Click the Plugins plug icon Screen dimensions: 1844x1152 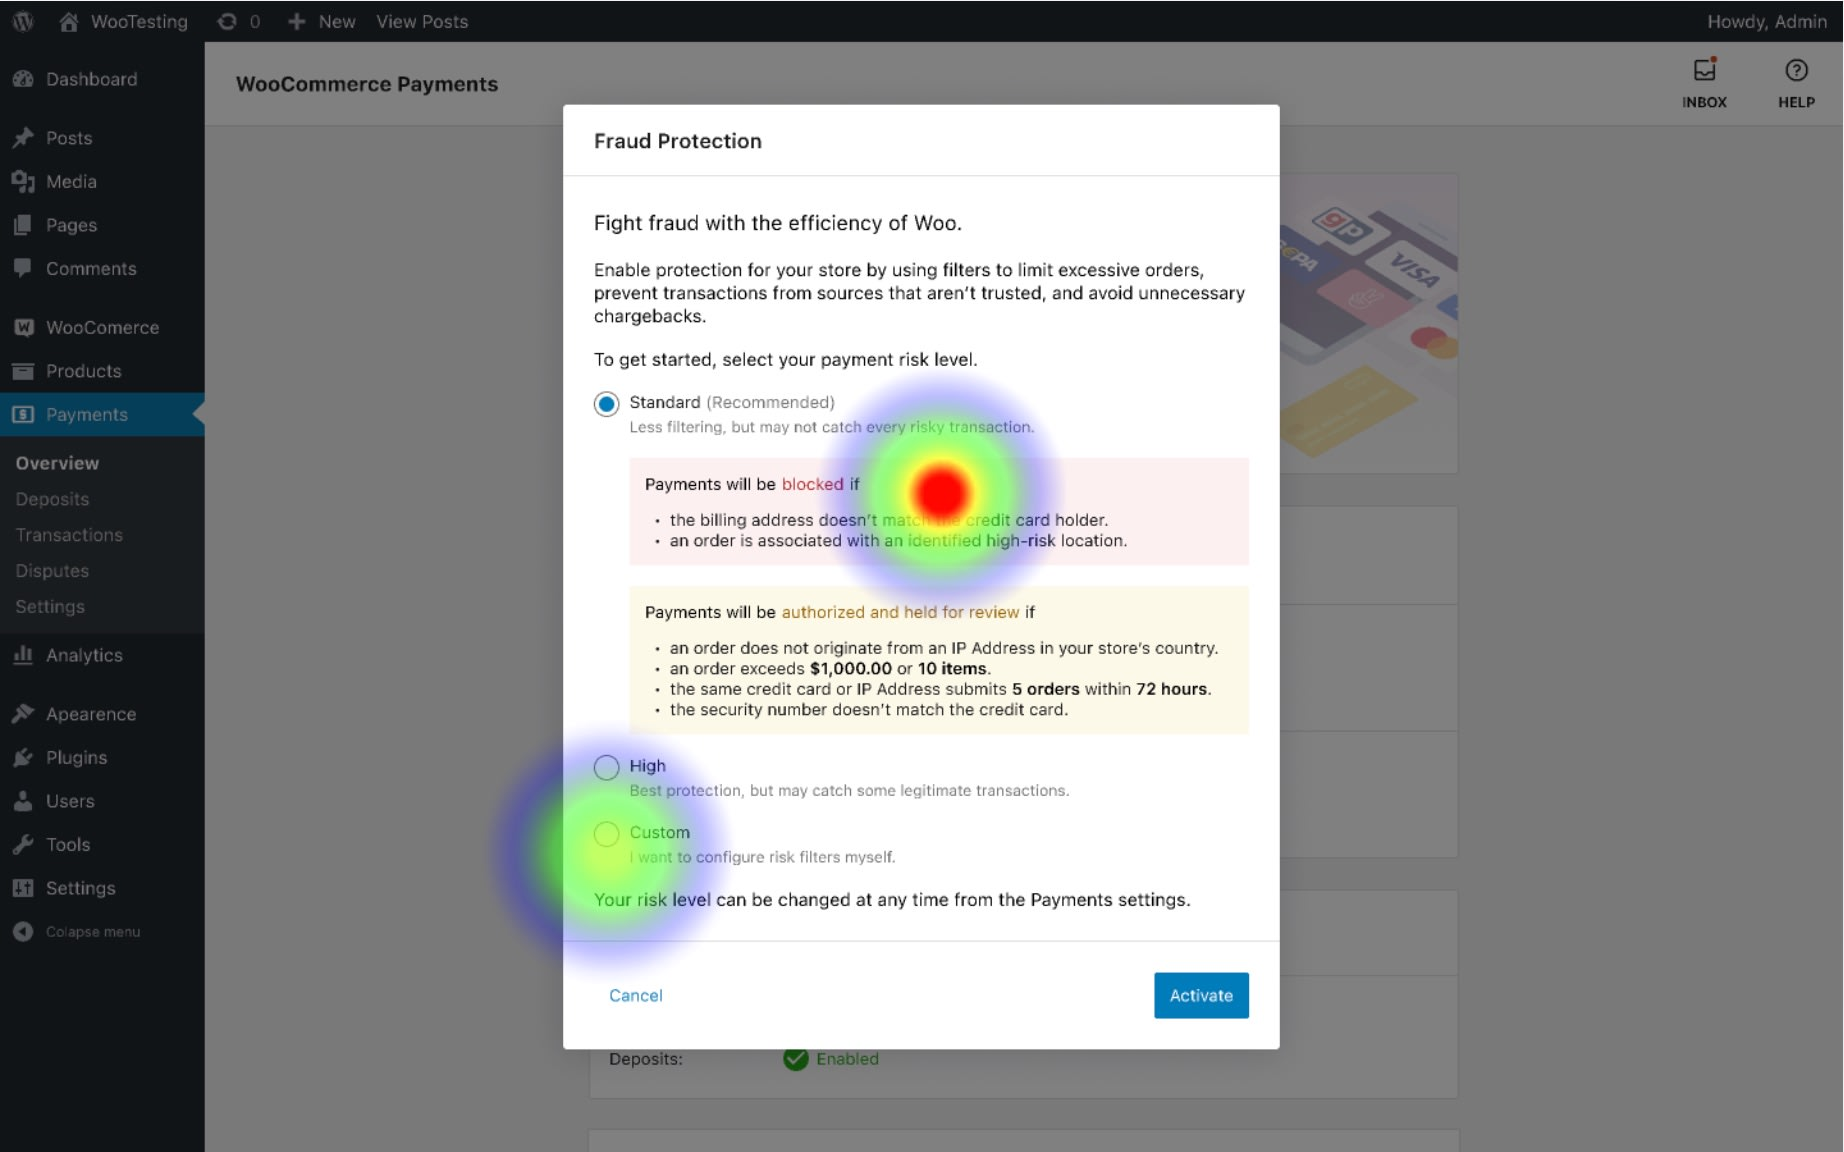click(x=23, y=757)
